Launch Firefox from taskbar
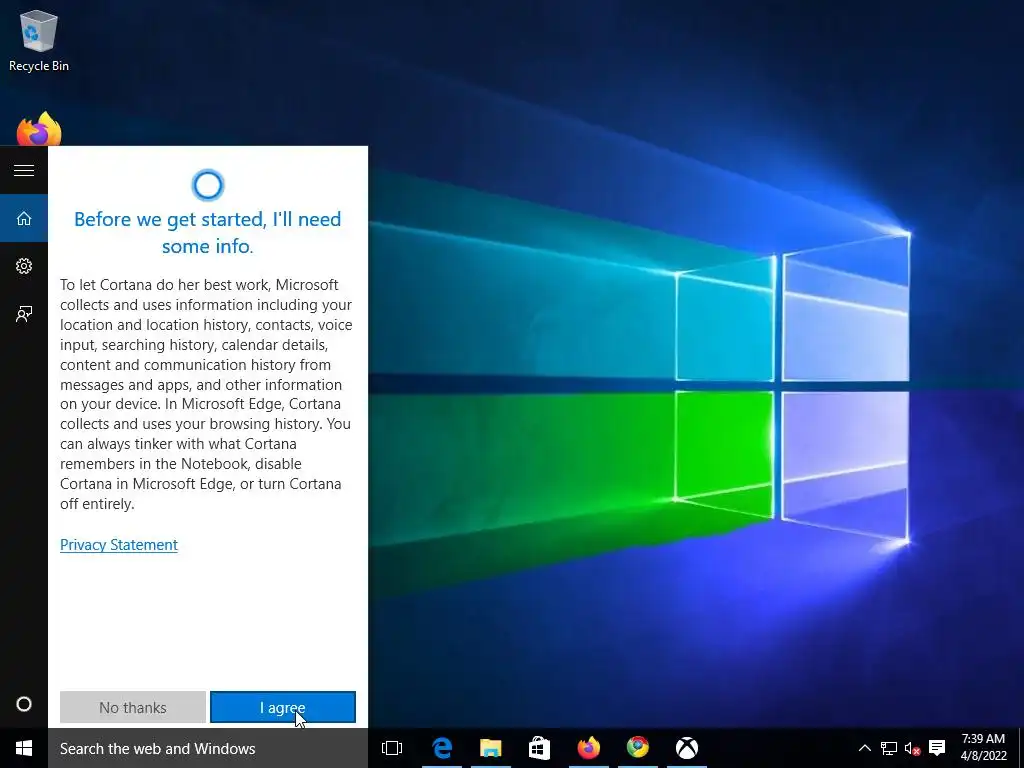This screenshot has height=768, width=1024. [588, 748]
